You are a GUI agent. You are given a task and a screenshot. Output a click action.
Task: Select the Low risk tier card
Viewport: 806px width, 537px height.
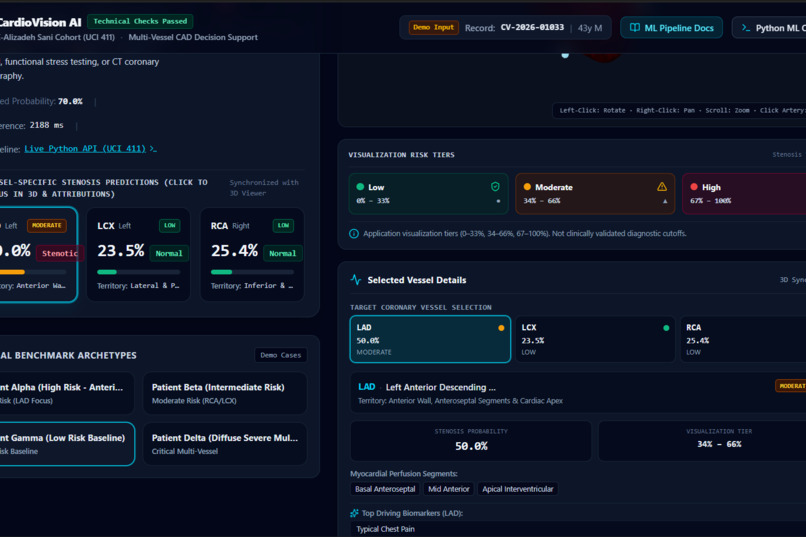[428, 194]
